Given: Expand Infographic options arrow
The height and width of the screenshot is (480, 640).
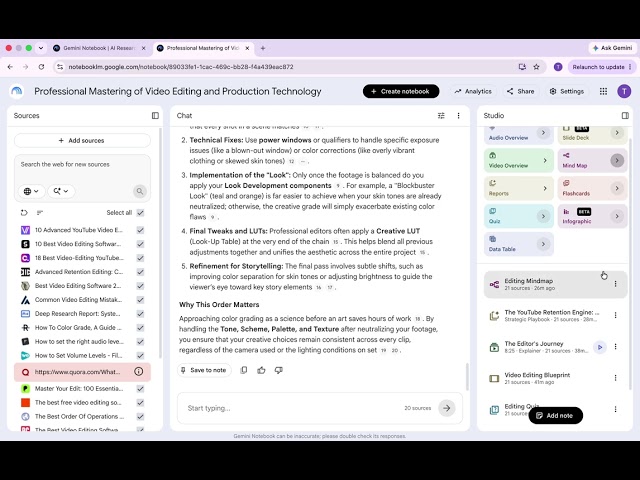Looking at the screenshot, I should click(x=617, y=216).
